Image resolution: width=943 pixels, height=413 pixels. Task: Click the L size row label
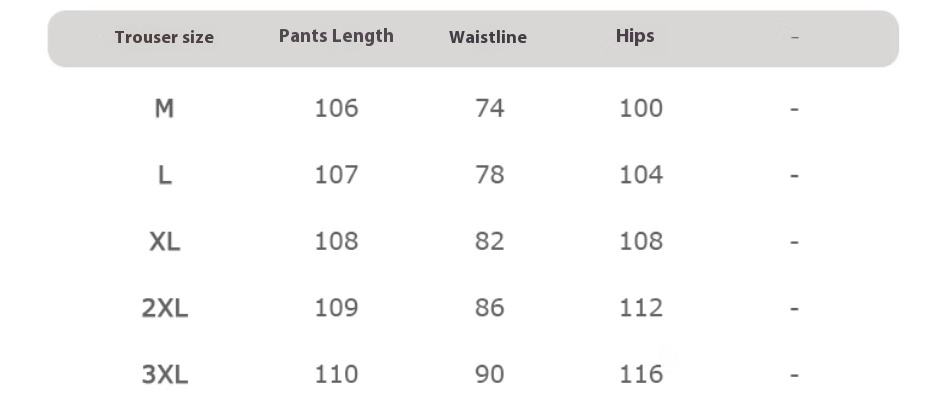click(x=164, y=175)
